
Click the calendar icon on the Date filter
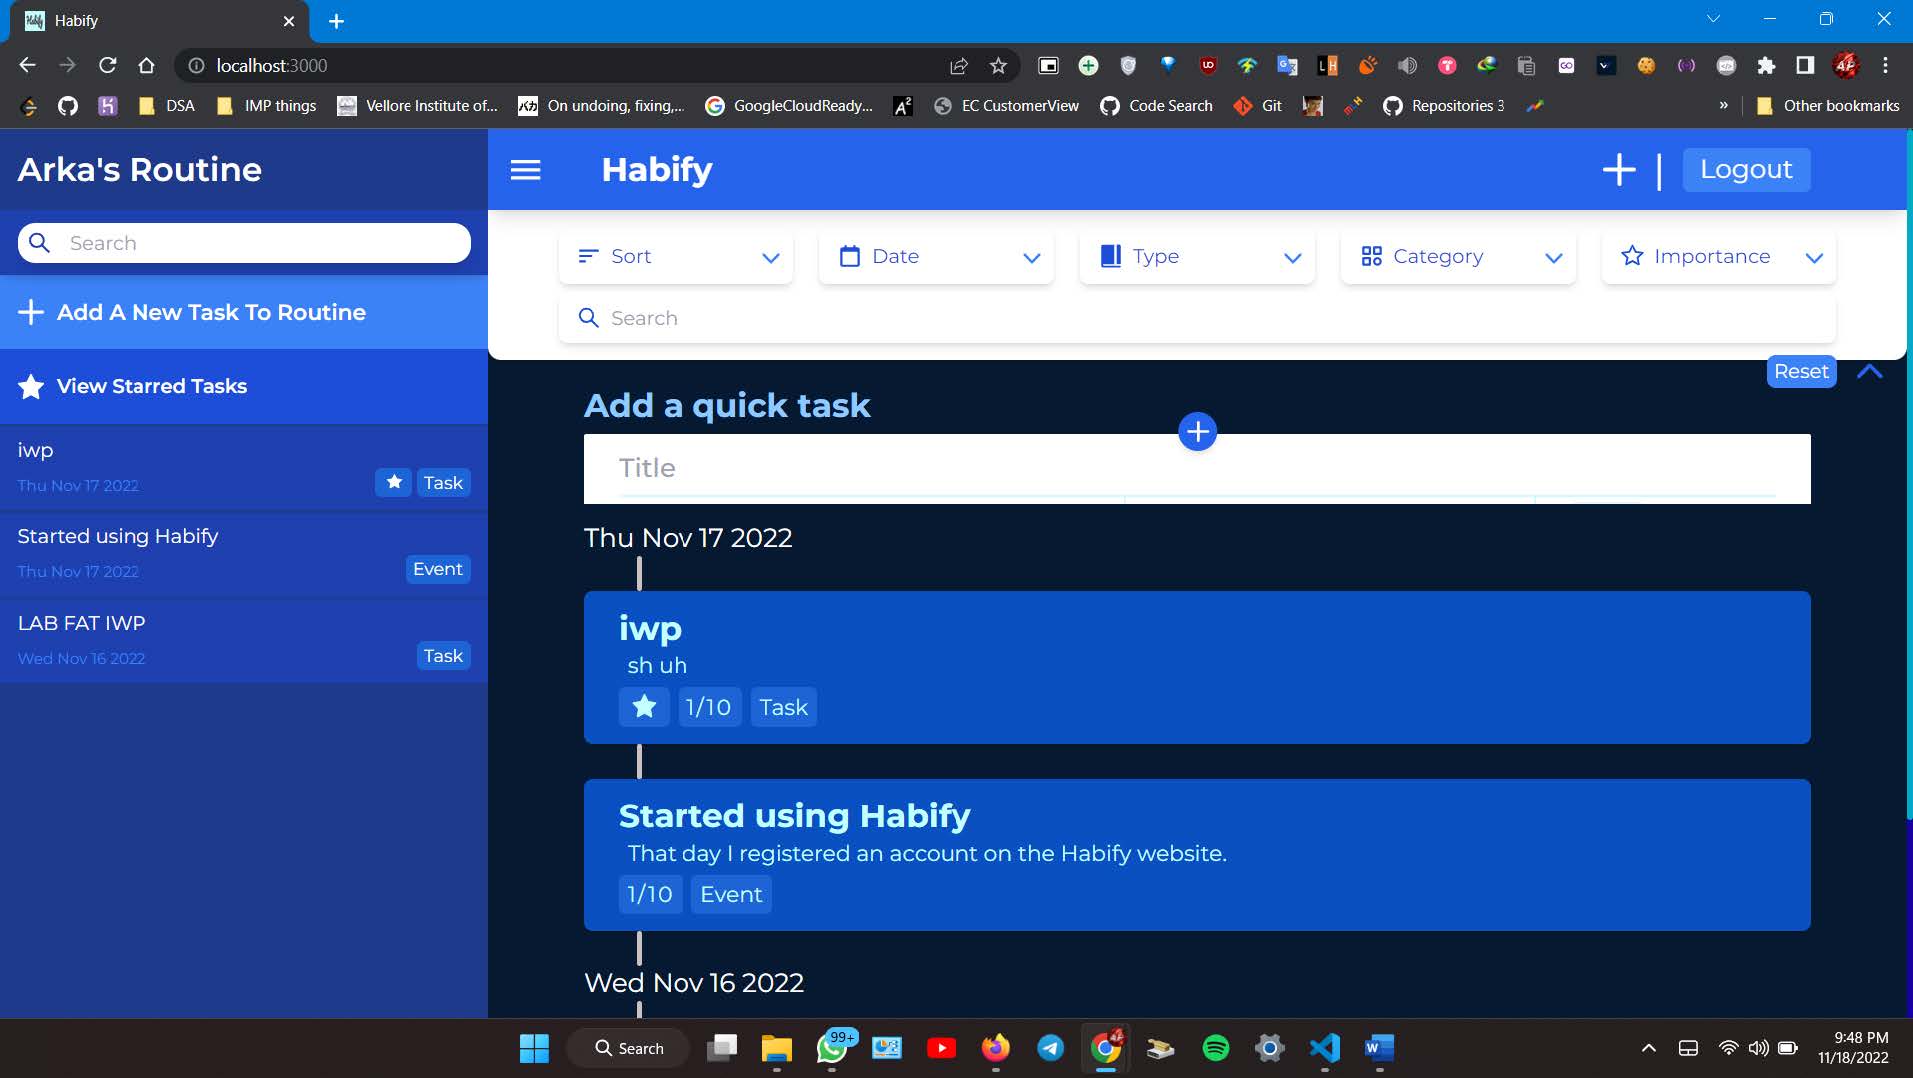click(x=849, y=256)
